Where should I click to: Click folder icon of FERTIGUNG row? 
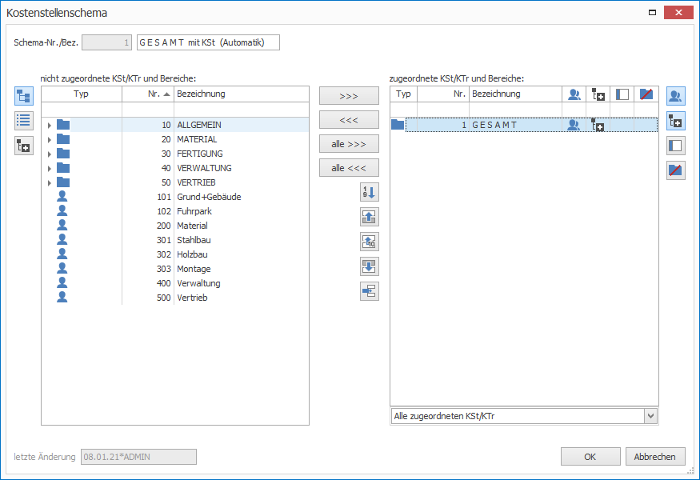[63, 154]
